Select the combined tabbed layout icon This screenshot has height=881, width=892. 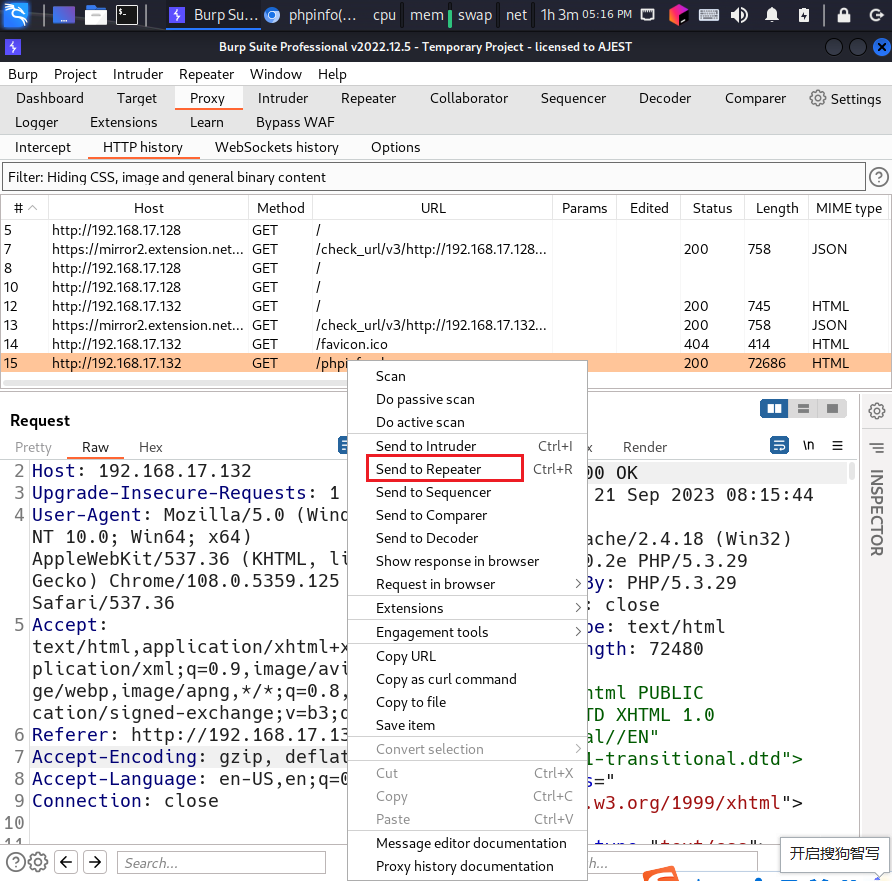click(832, 408)
